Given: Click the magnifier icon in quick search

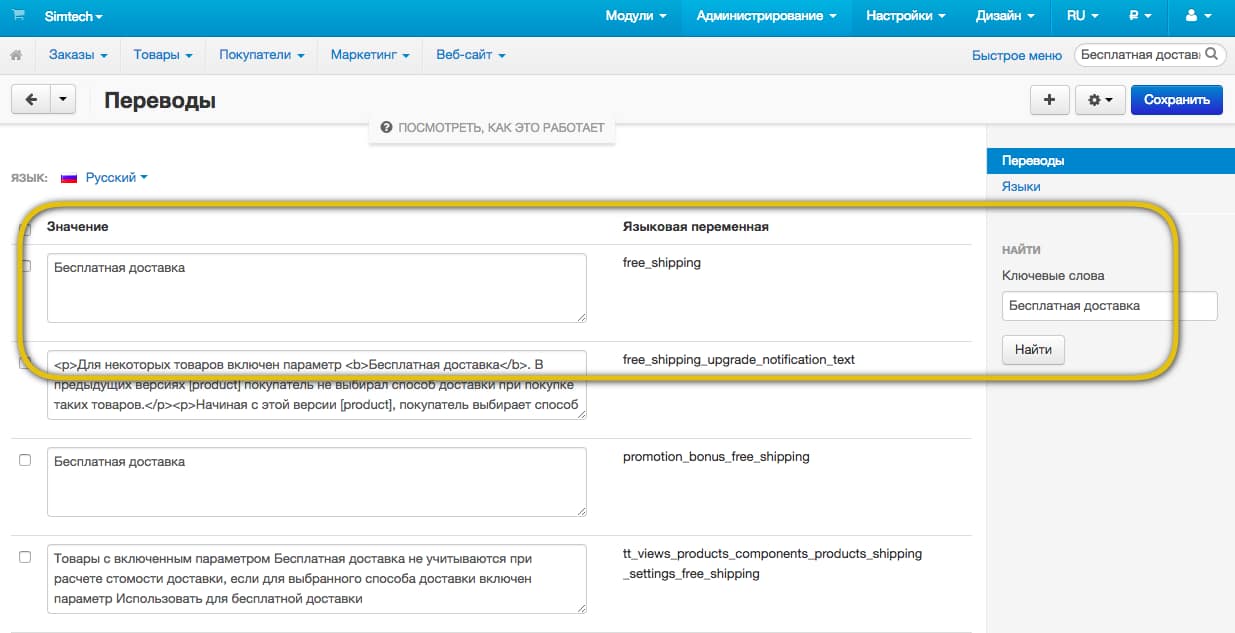Looking at the screenshot, I should coord(1211,55).
